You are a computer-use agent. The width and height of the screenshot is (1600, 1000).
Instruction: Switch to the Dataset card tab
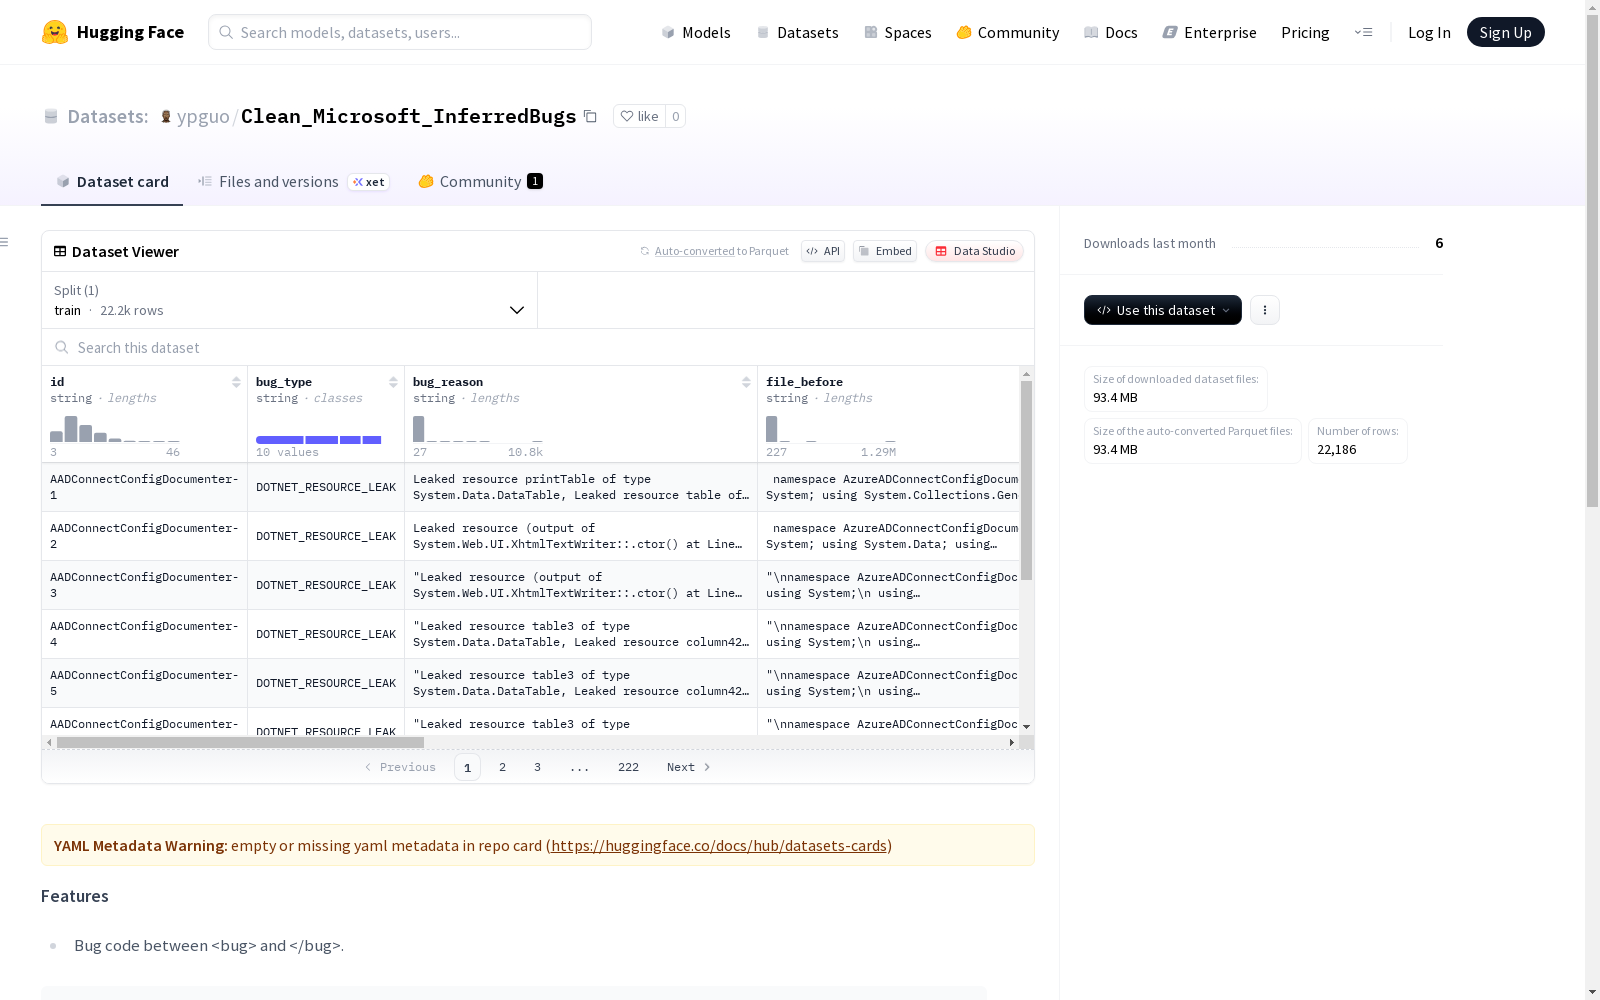coord(112,181)
